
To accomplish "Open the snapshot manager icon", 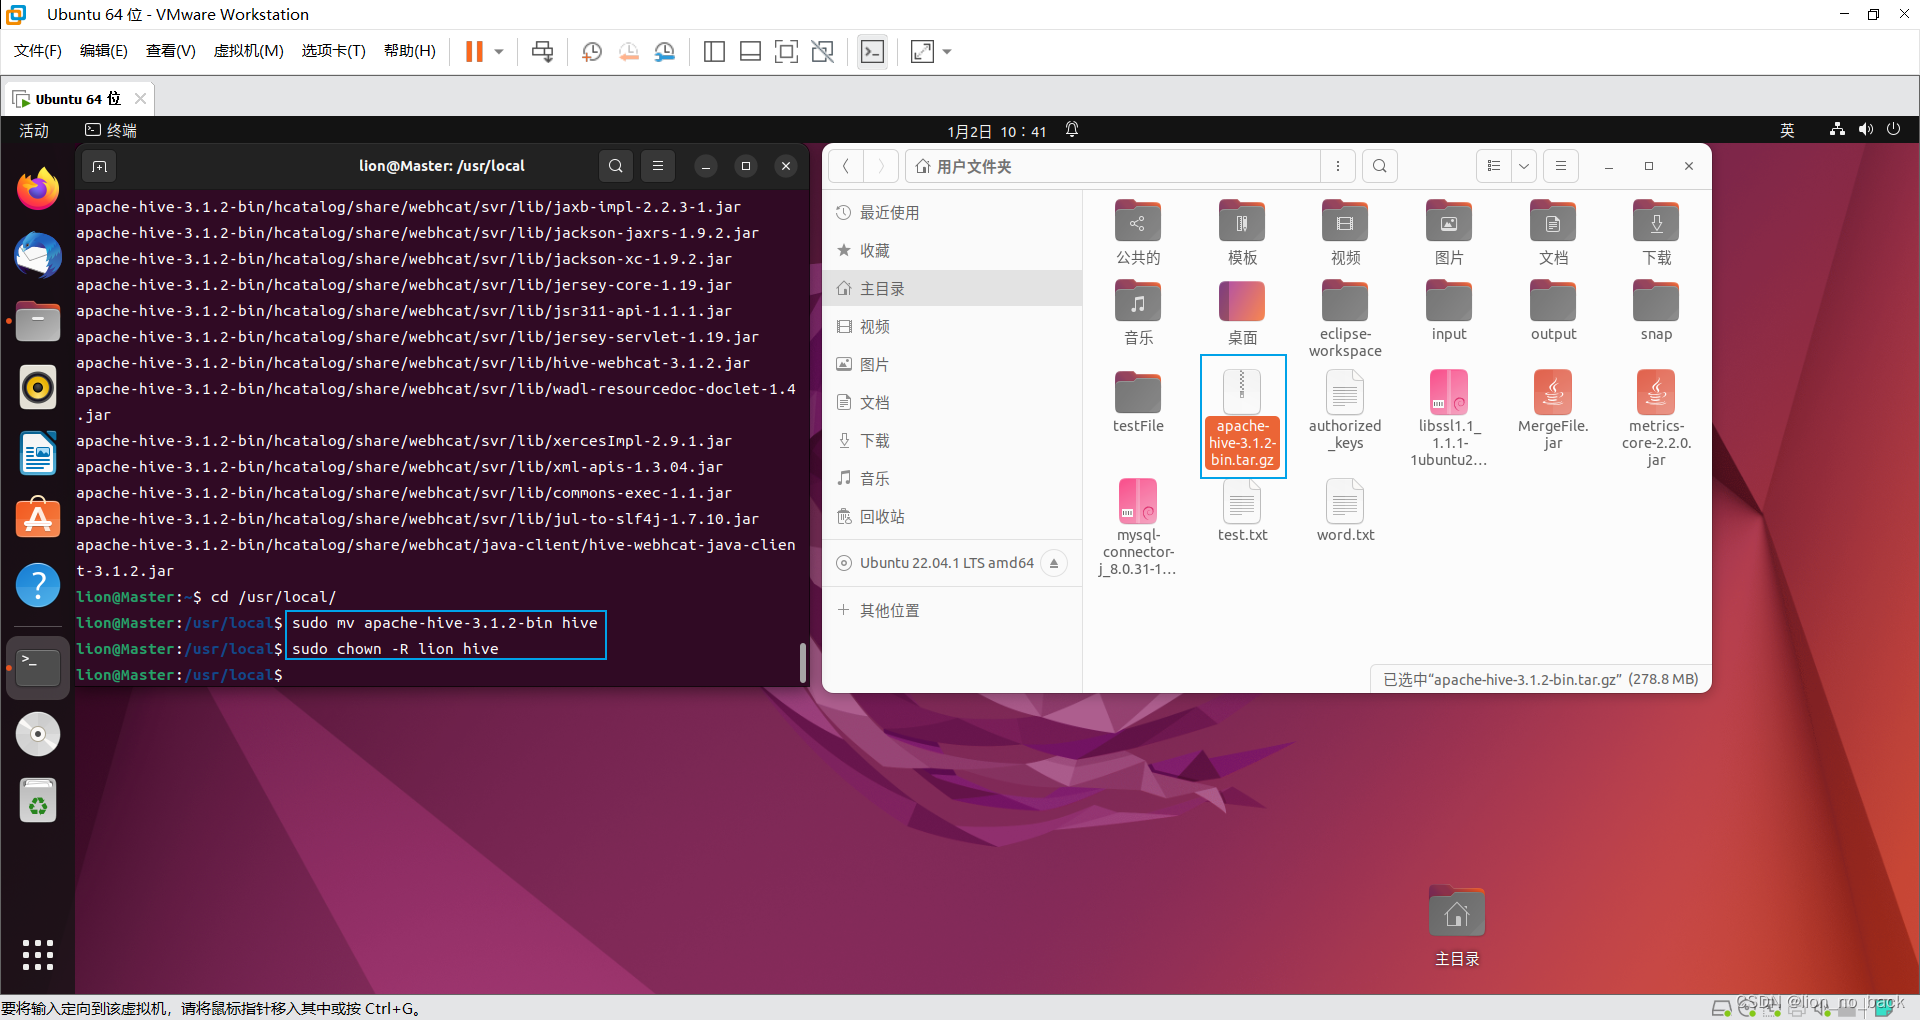I will pos(665,51).
